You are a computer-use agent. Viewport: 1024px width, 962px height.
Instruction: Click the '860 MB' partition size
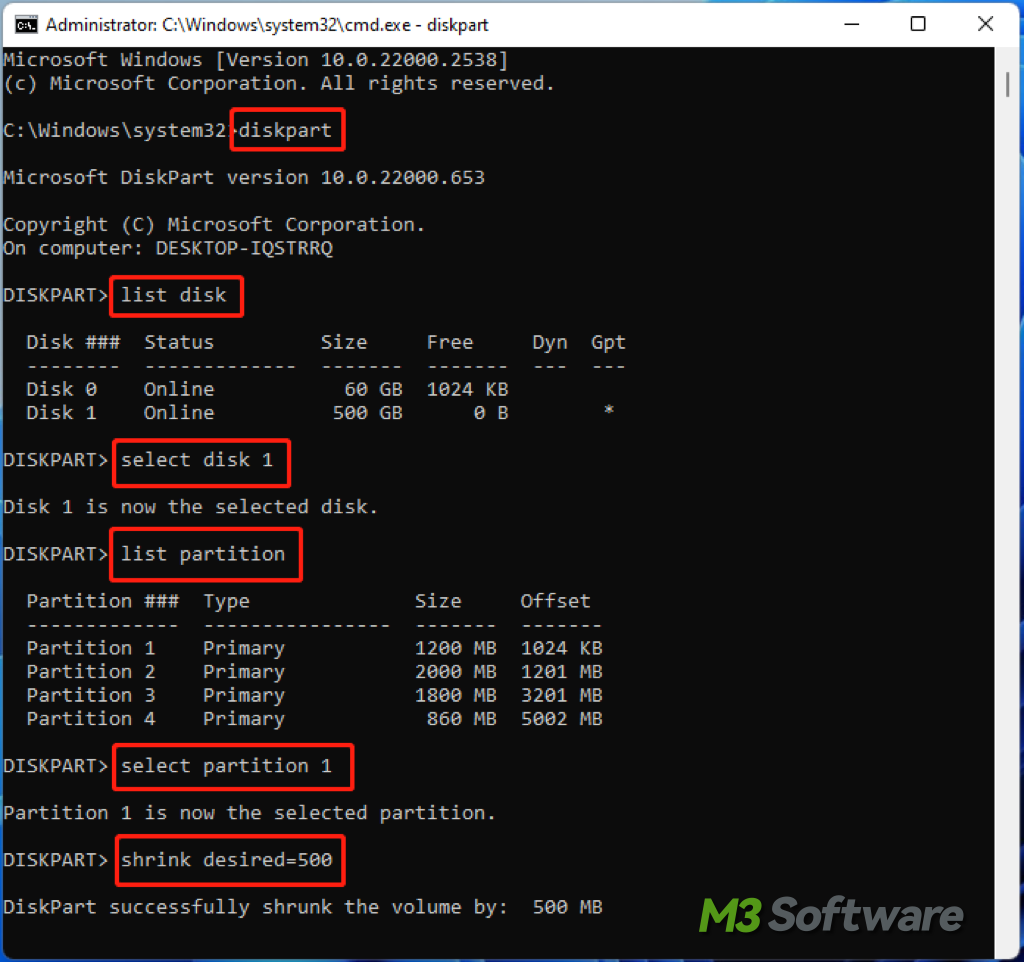[x=461, y=718]
